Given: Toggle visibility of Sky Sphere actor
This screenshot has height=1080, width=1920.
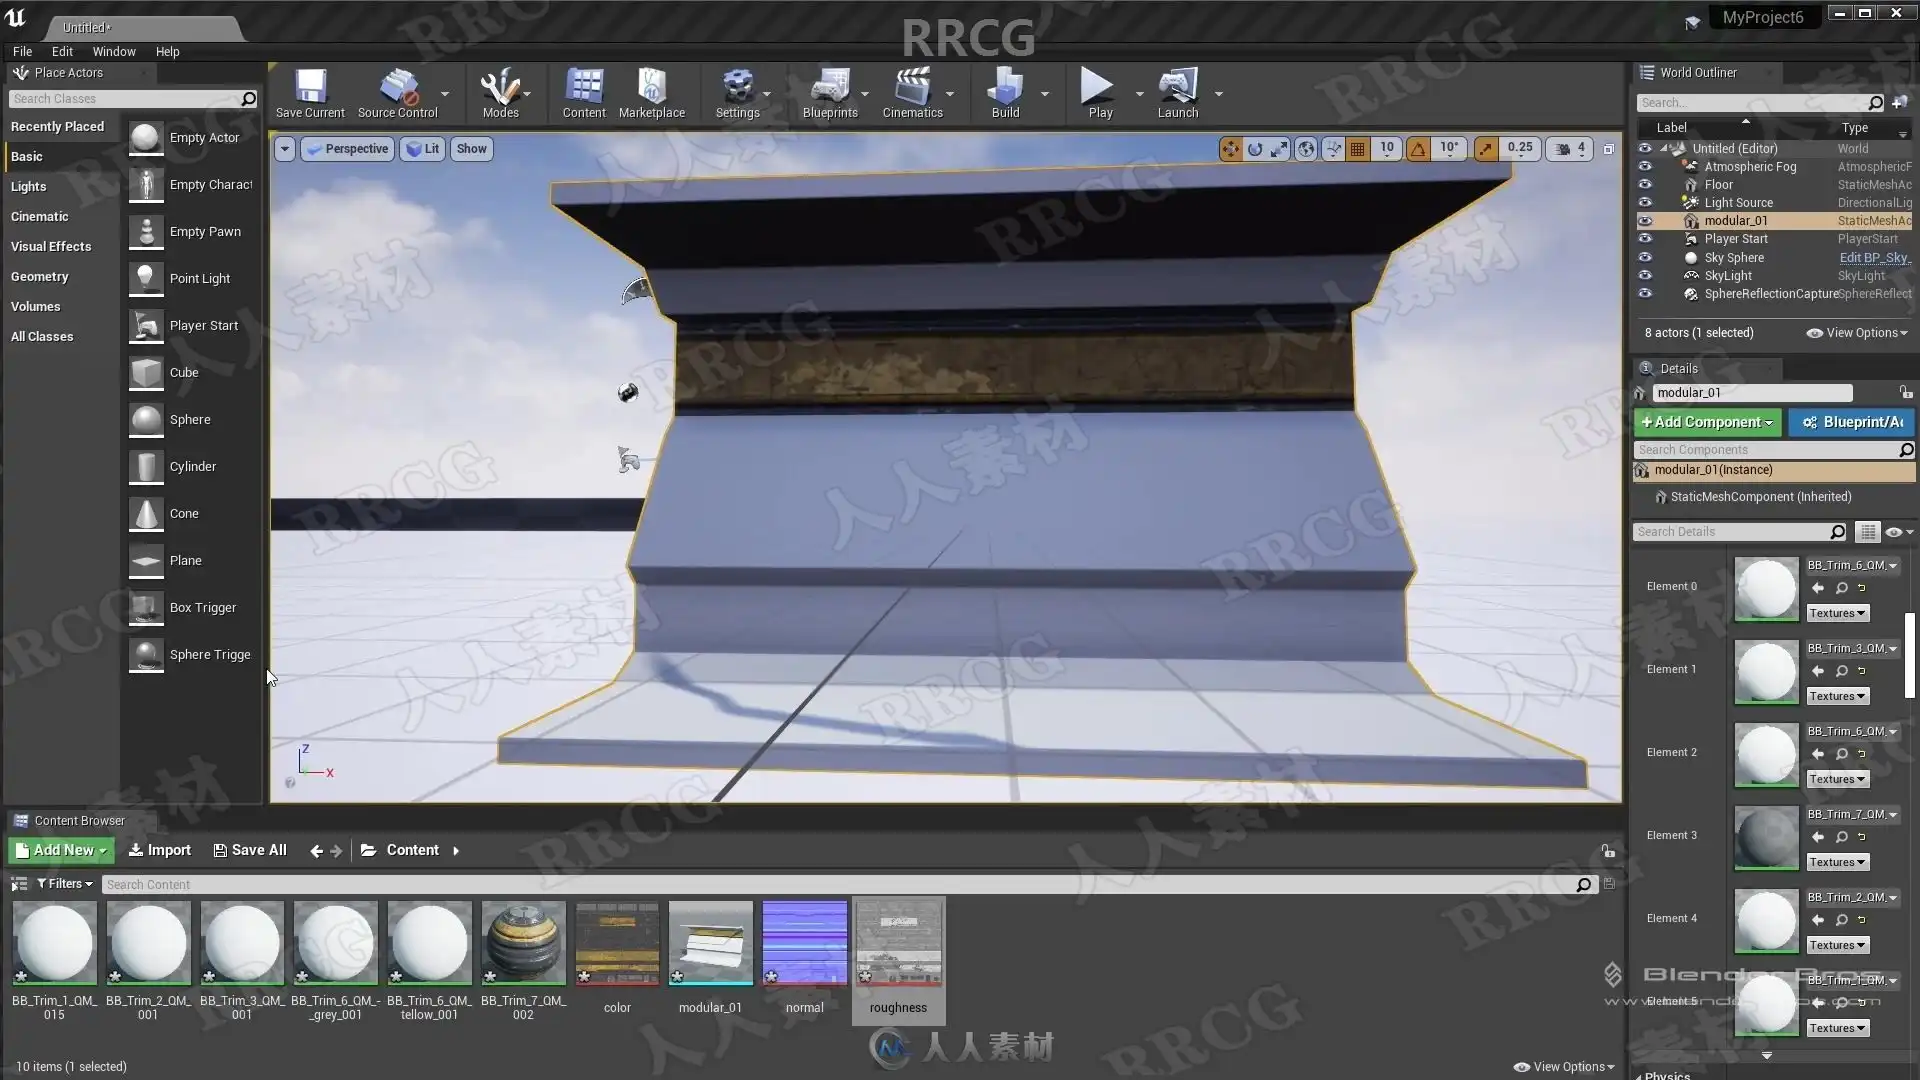Looking at the screenshot, I should [x=1645, y=258].
